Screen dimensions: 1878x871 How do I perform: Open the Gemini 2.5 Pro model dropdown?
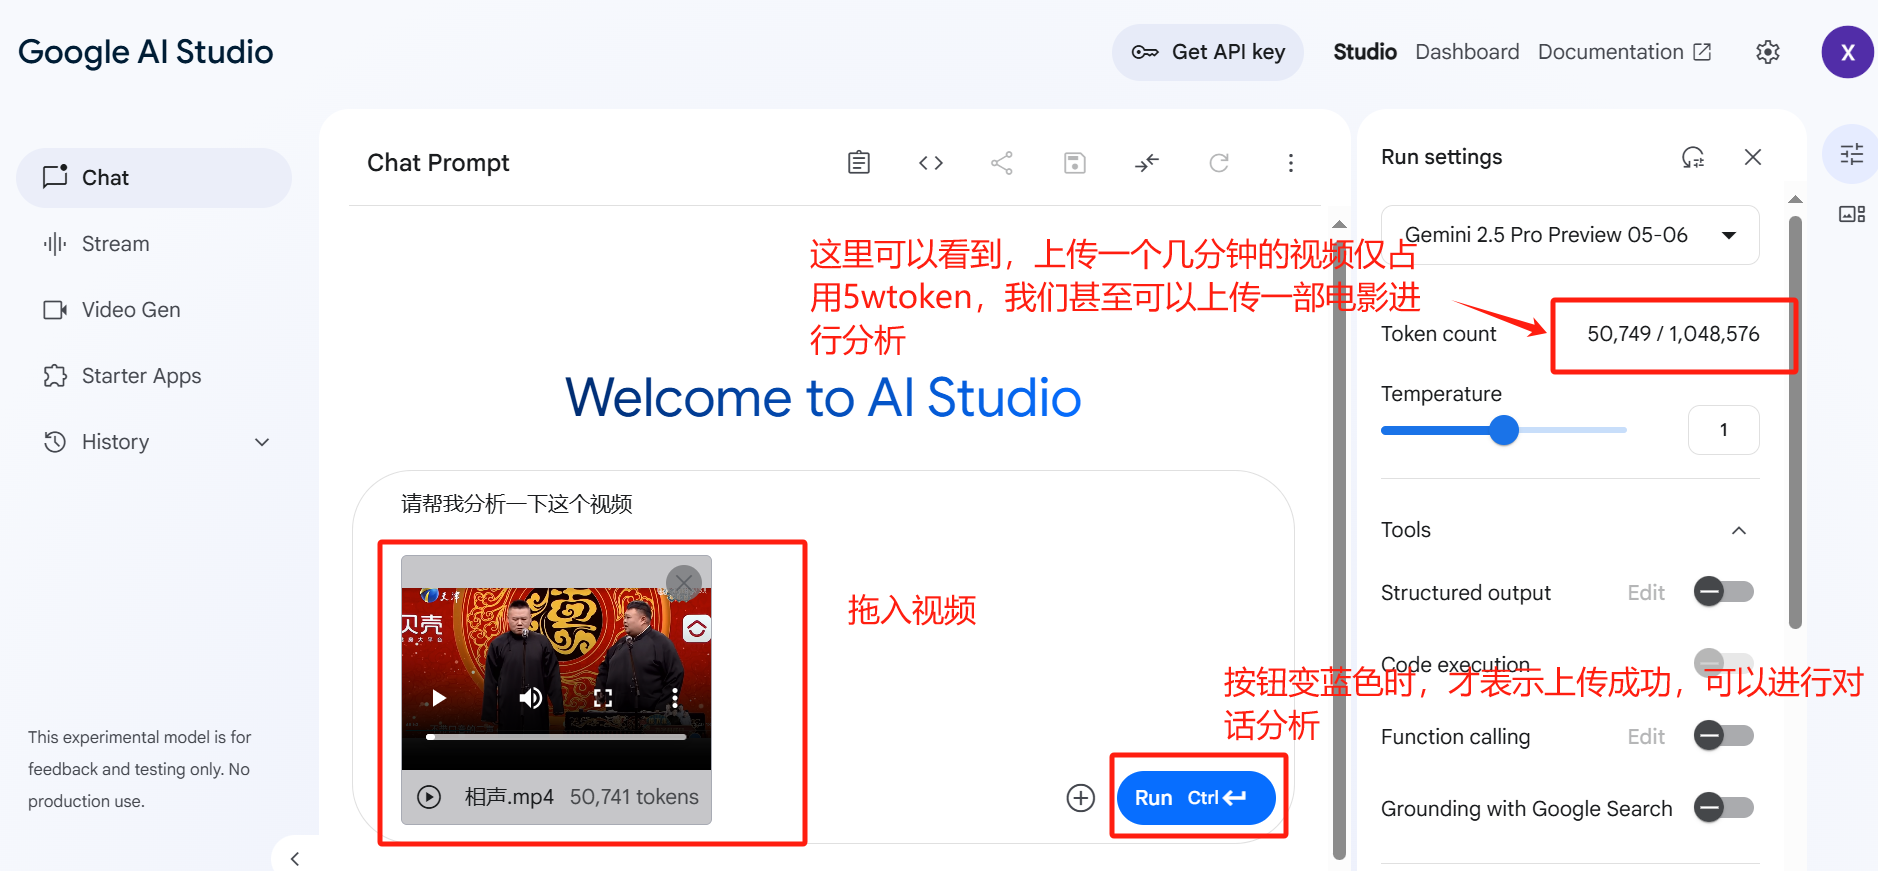[1570, 235]
